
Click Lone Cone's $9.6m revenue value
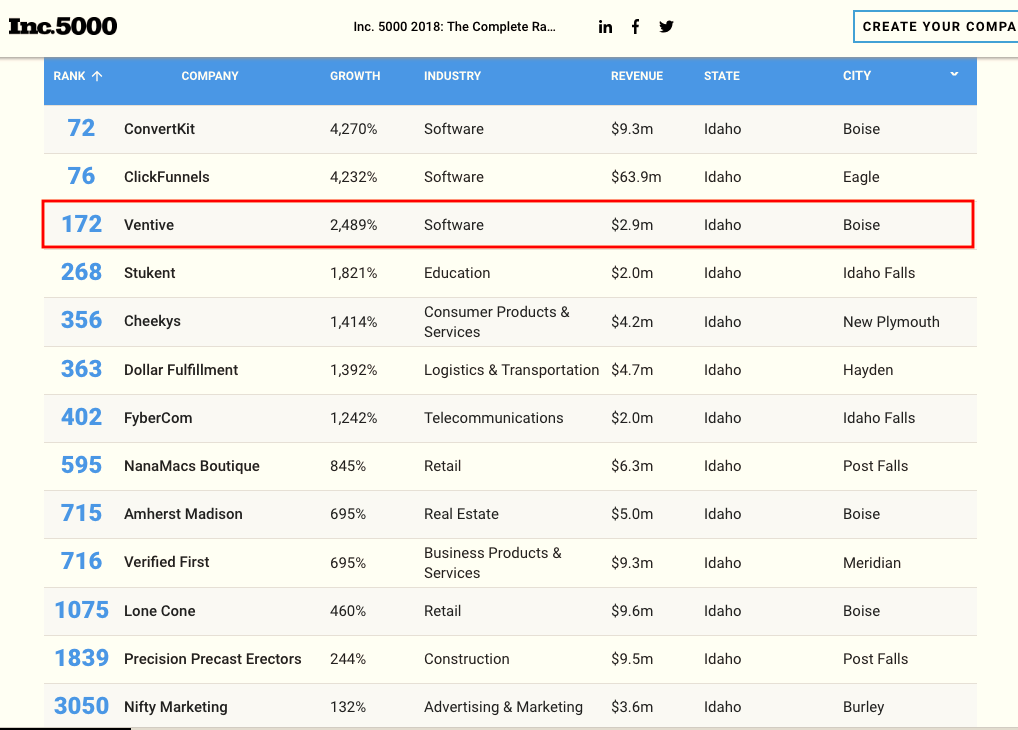(632, 610)
